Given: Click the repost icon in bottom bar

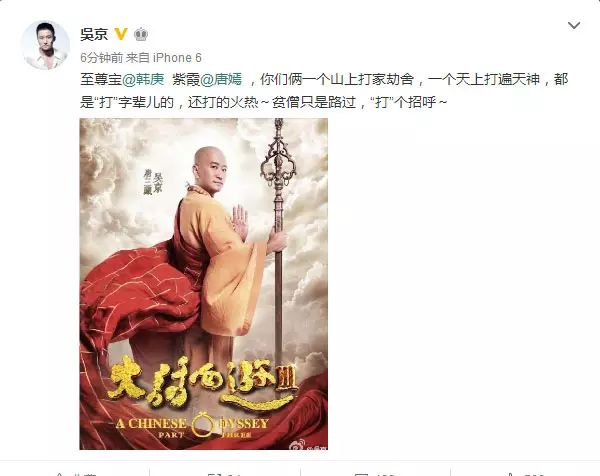Looking at the screenshot, I should tap(213, 474).
